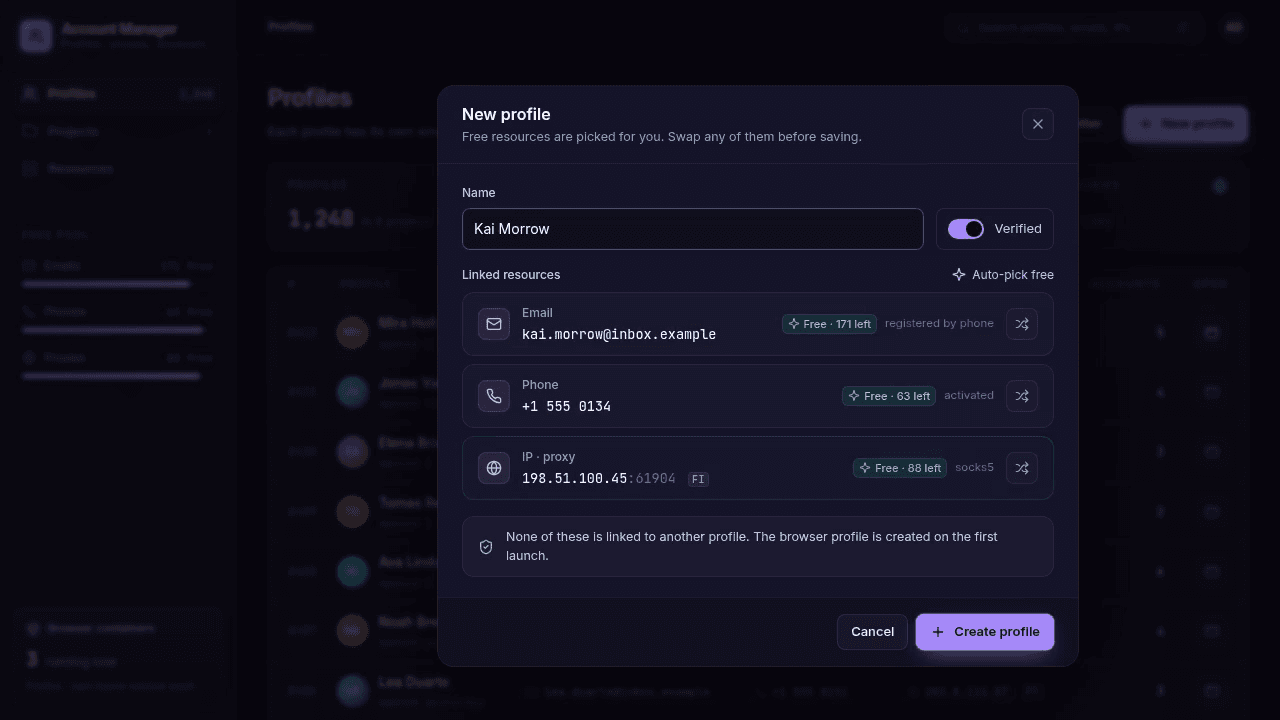Click the "Free · 171 left" badge
This screenshot has height=720, width=1280.
829,324
